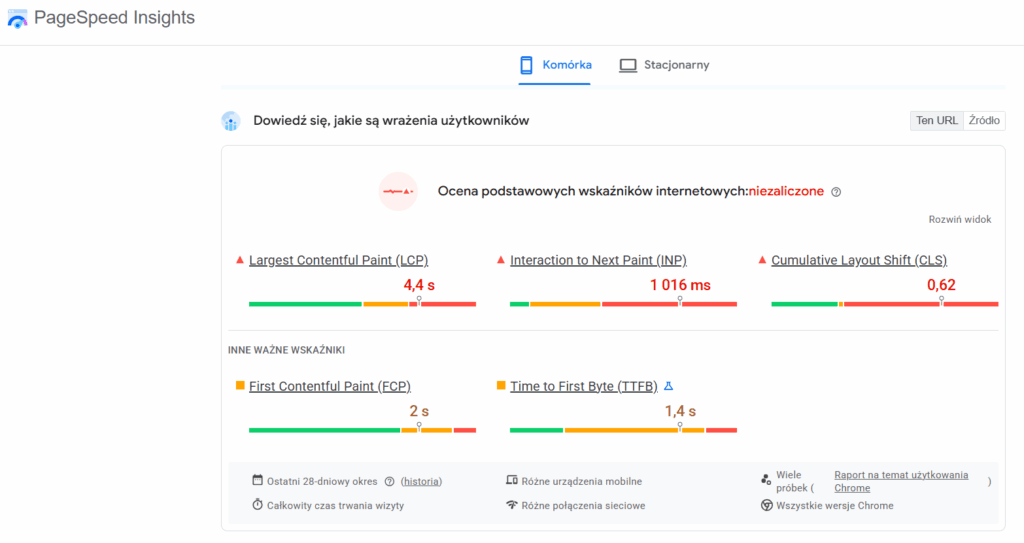Click the help icon next to niezaliczone

pos(836,192)
